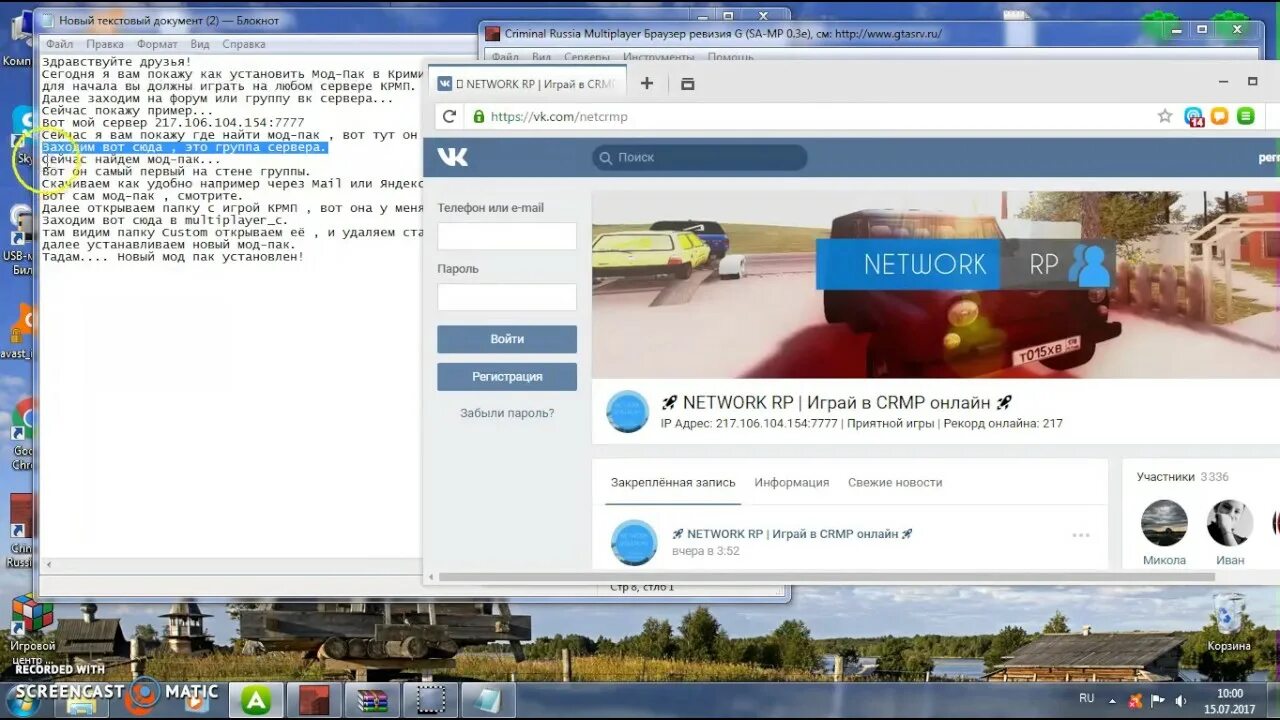Open the Notepad taskbar icon

pos(488,700)
